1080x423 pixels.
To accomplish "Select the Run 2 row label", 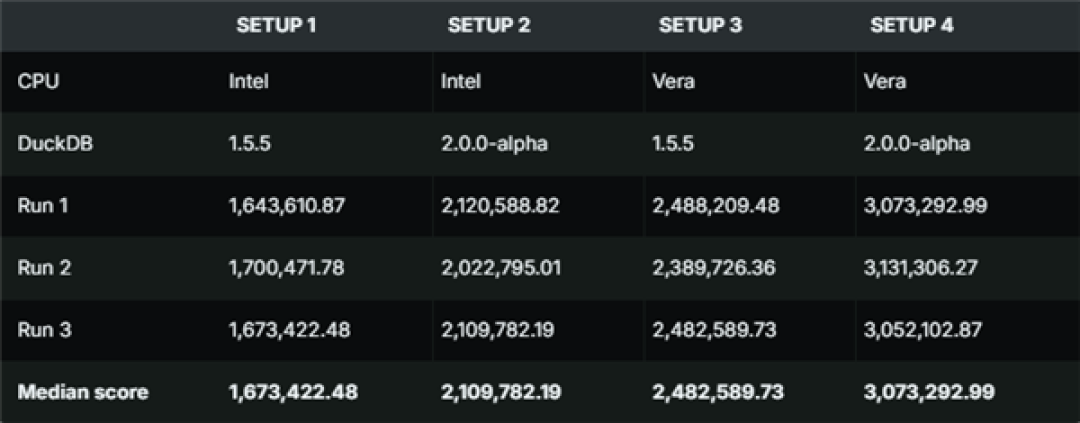I will [44, 268].
